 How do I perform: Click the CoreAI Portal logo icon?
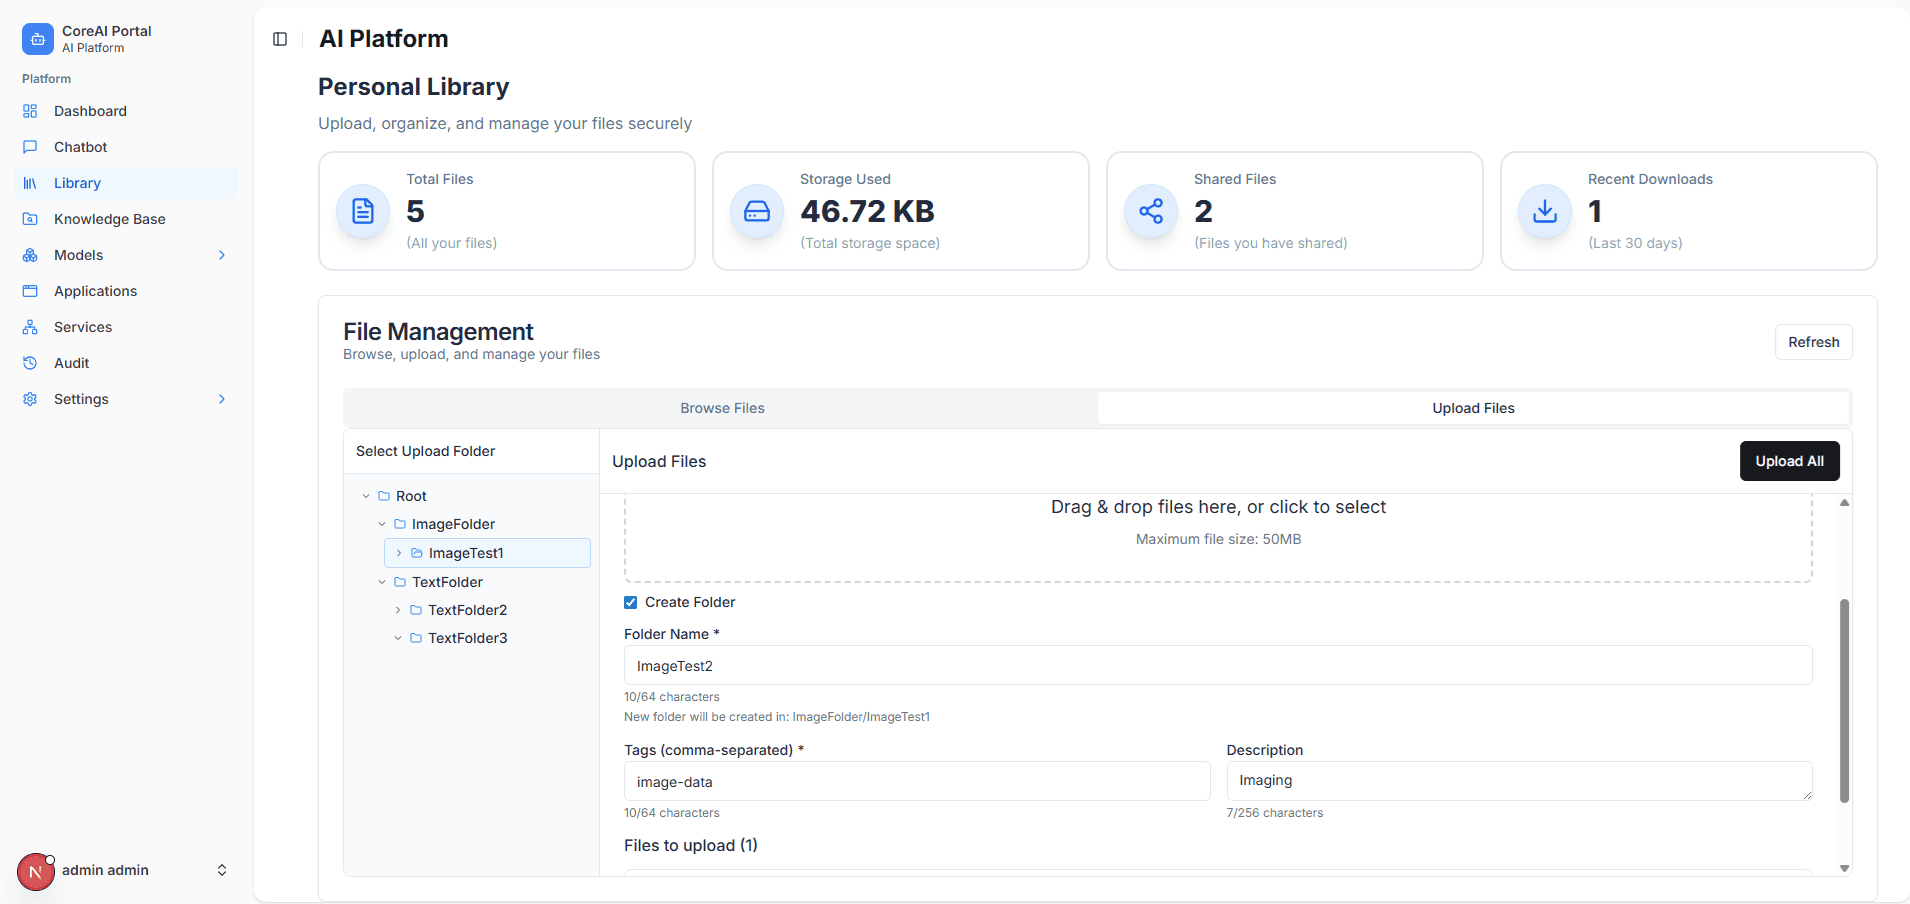[38, 39]
